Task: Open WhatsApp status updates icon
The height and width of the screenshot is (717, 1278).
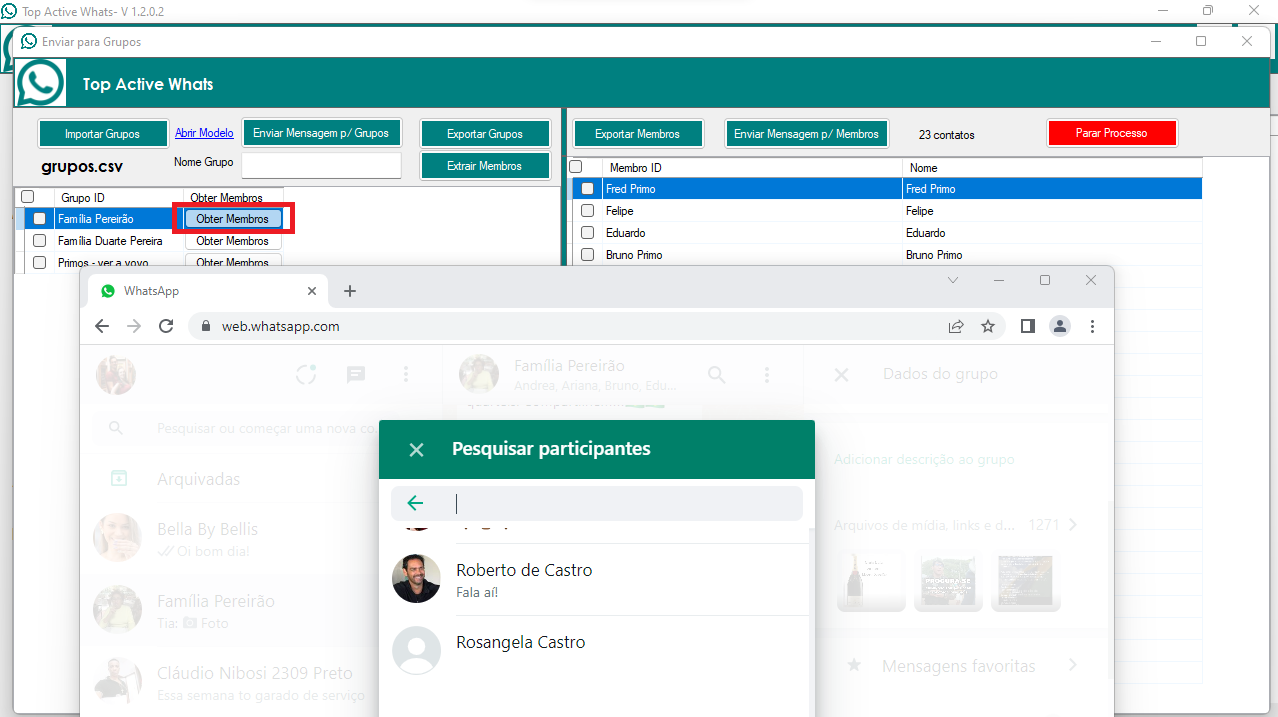Action: pyautogui.click(x=306, y=374)
